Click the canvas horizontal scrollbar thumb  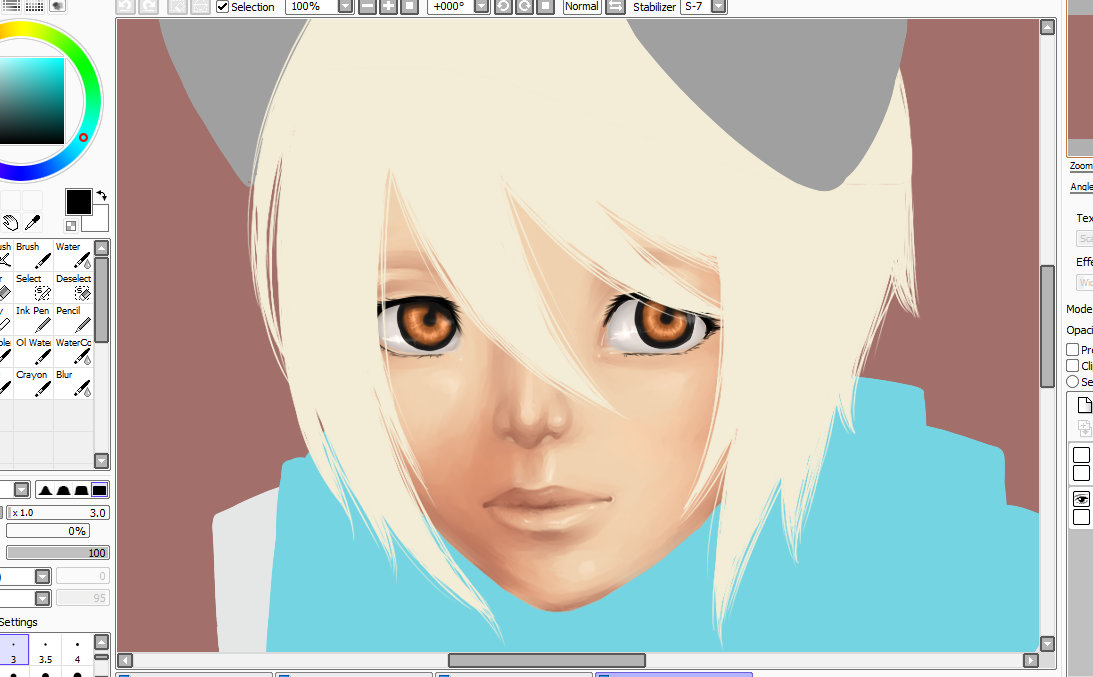click(546, 660)
